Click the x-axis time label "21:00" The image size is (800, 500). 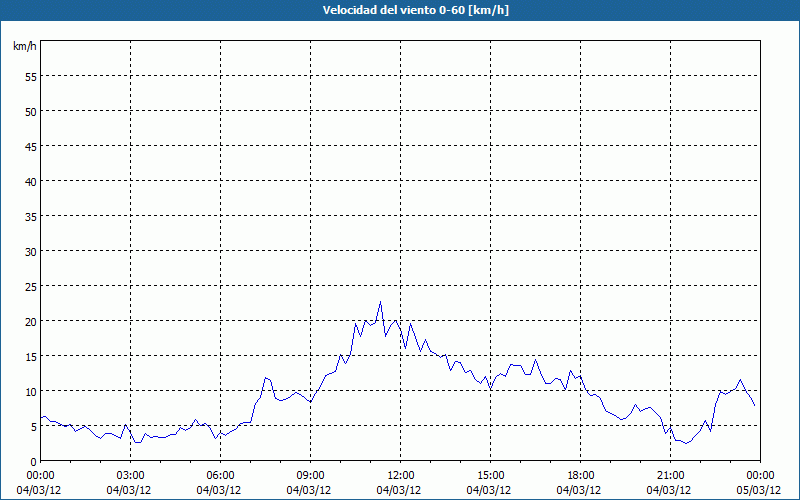(670, 476)
